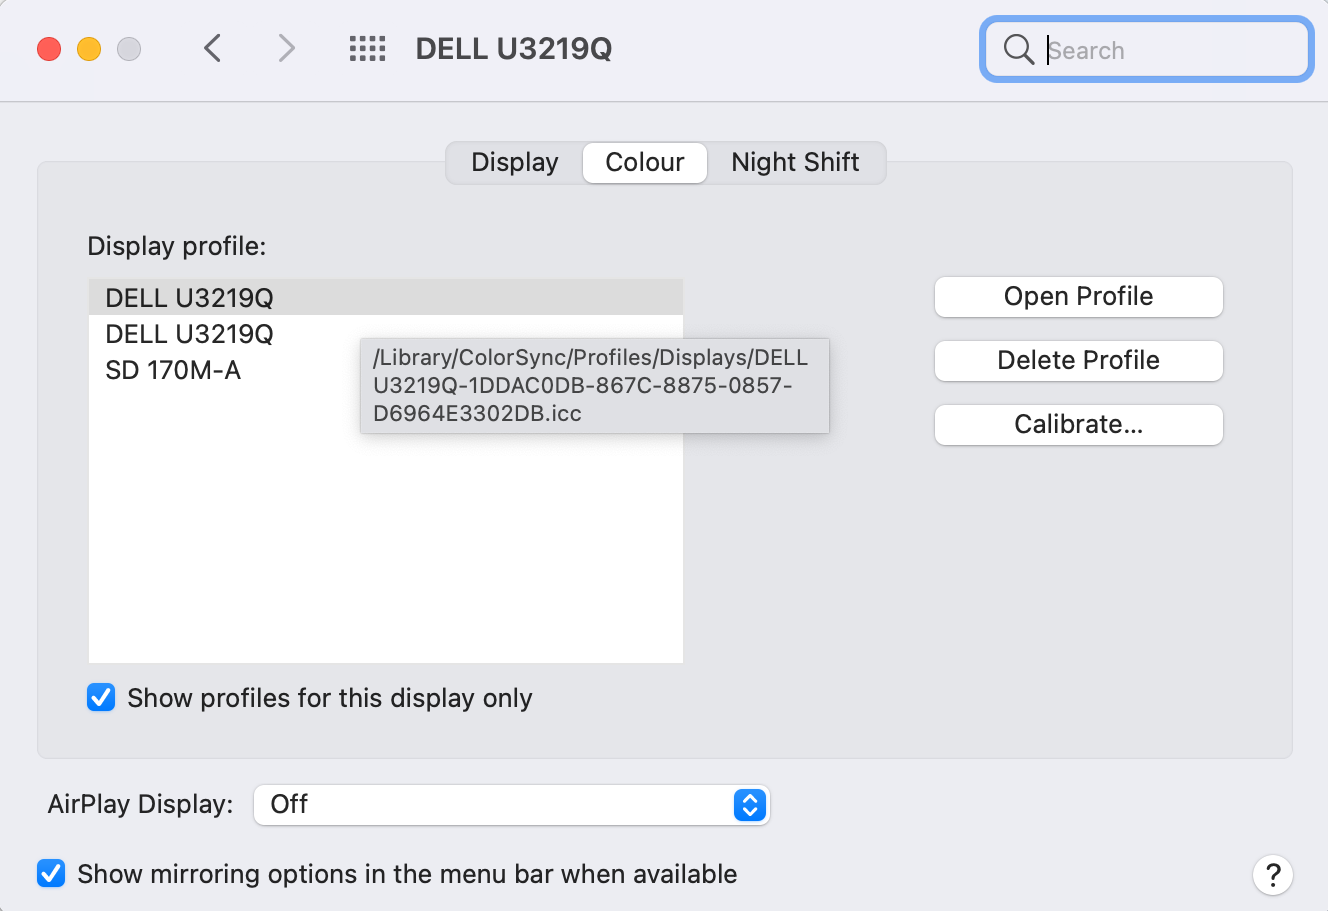Image resolution: width=1328 pixels, height=911 pixels.
Task: Switch to the Night Shift tab
Action: [x=795, y=162]
